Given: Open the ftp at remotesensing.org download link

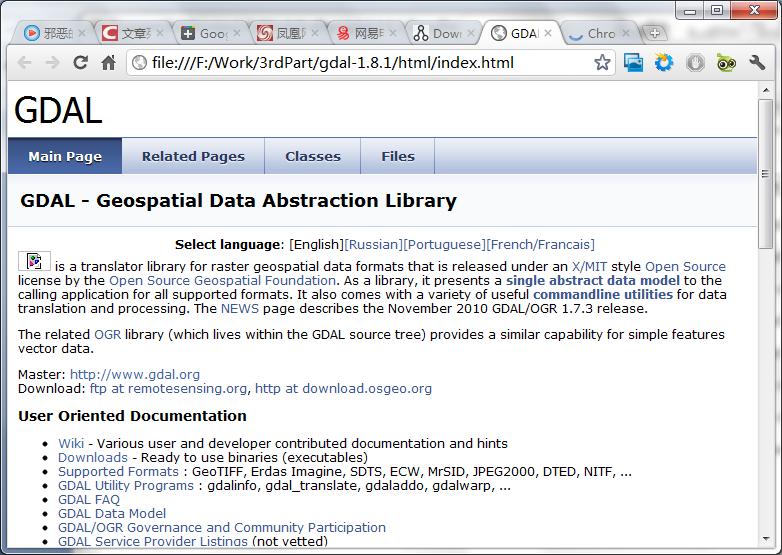Looking at the screenshot, I should click(168, 388).
